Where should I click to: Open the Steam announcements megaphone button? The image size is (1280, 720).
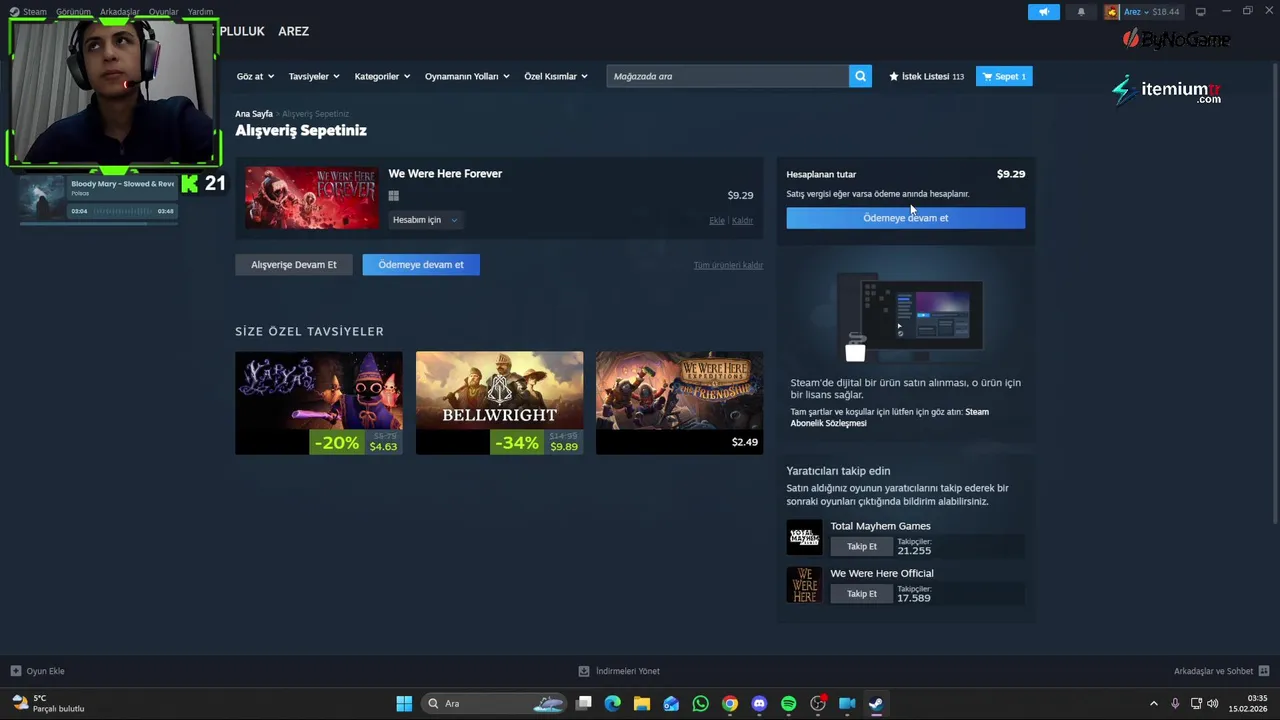(x=1043, y=12)
